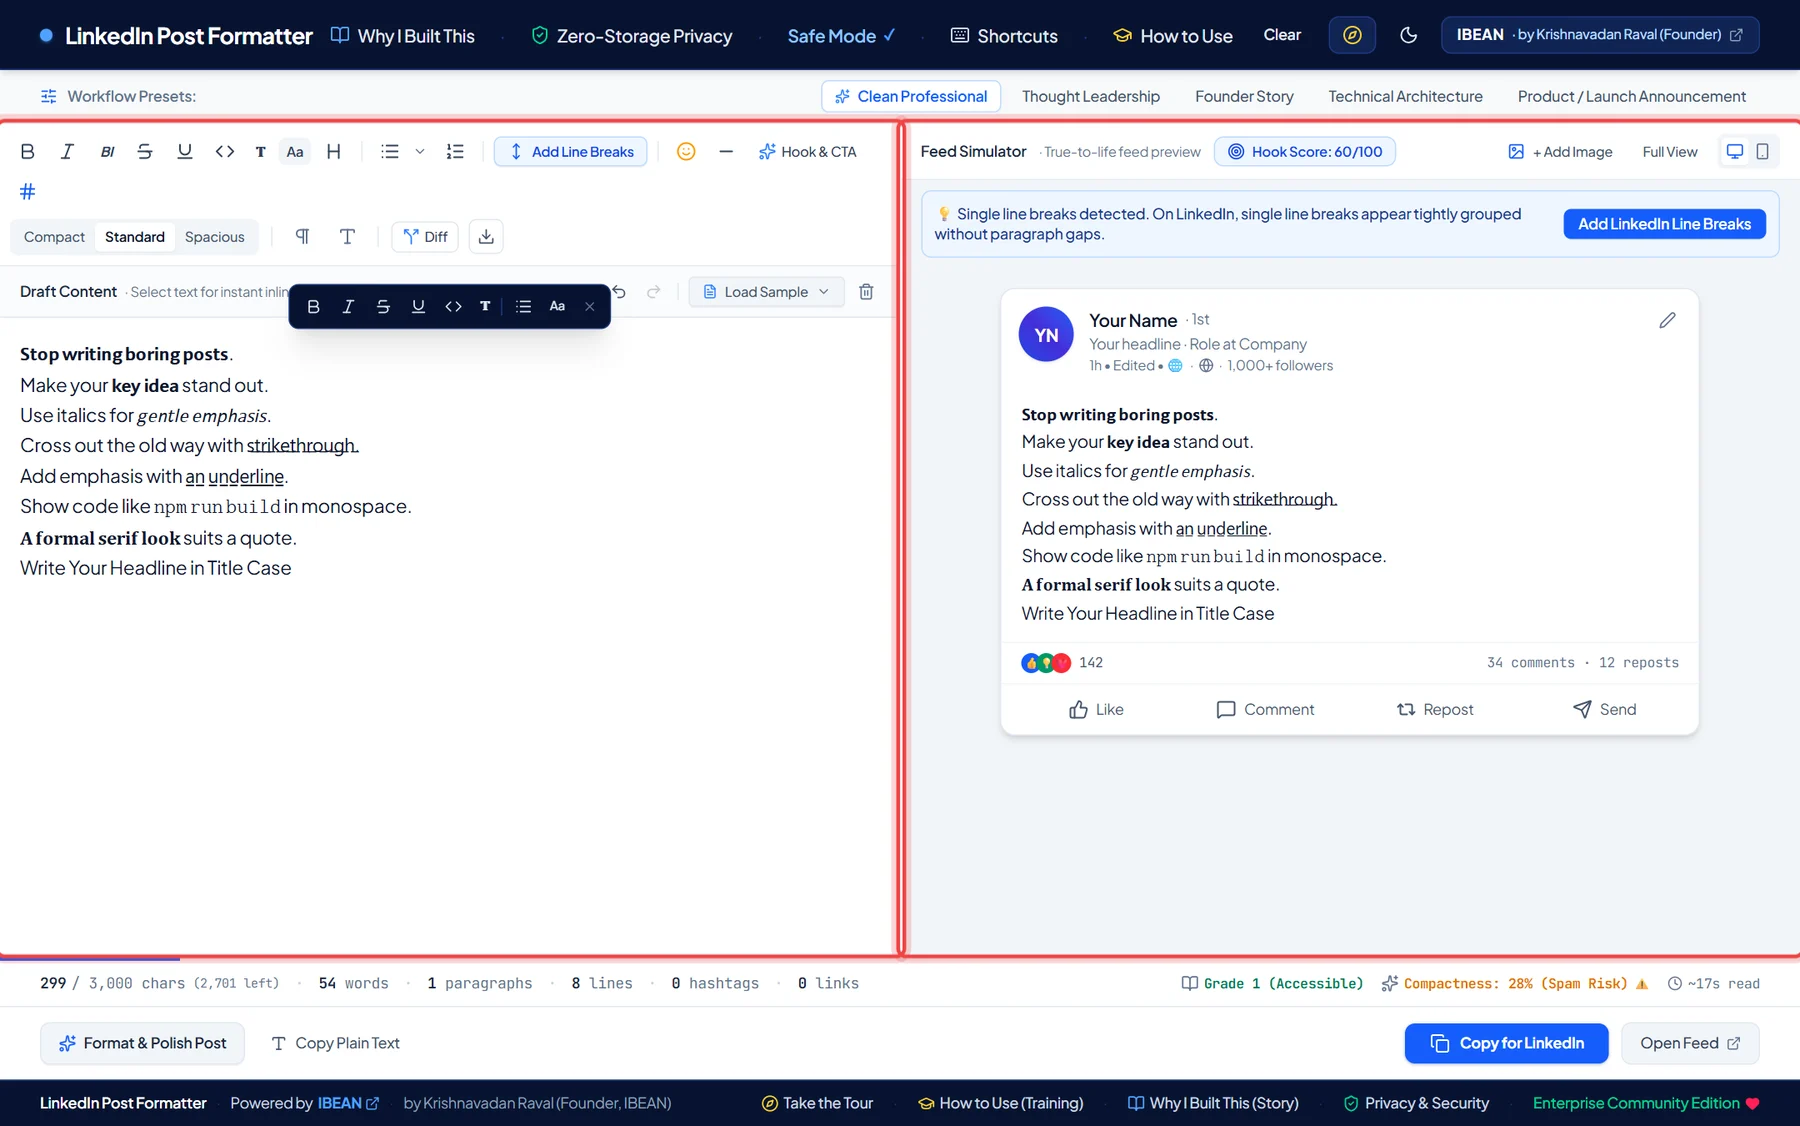Click the YN profile avatar in the feed

pos(1046,335)
